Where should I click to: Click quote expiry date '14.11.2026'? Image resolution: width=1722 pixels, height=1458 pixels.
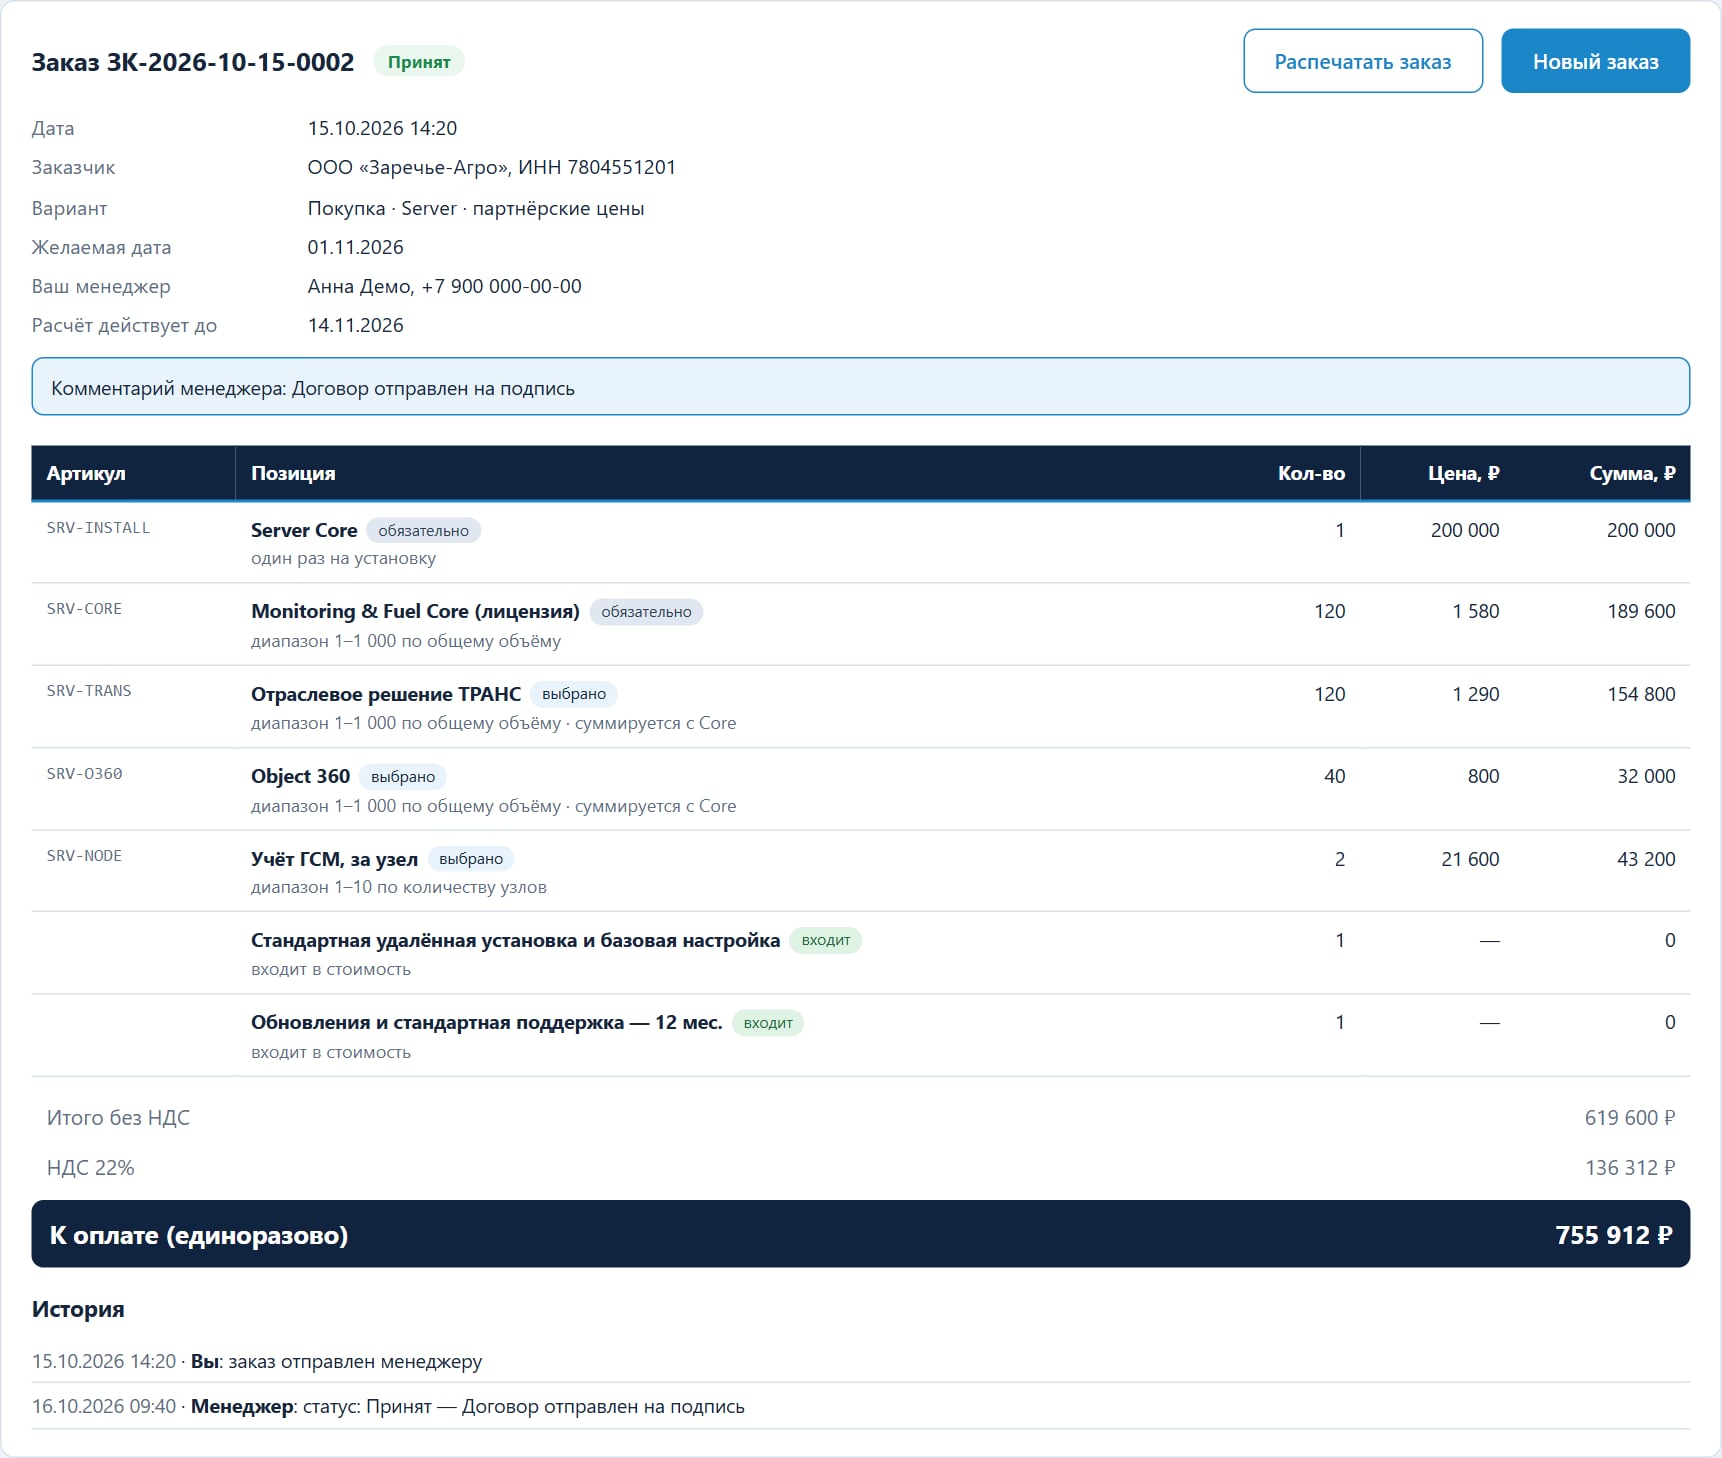355,325
